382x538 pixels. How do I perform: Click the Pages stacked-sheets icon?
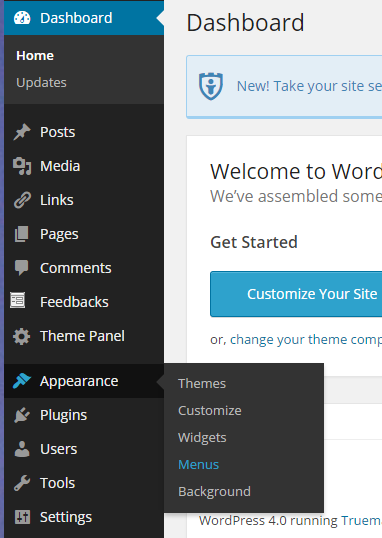tap(22, 234)
